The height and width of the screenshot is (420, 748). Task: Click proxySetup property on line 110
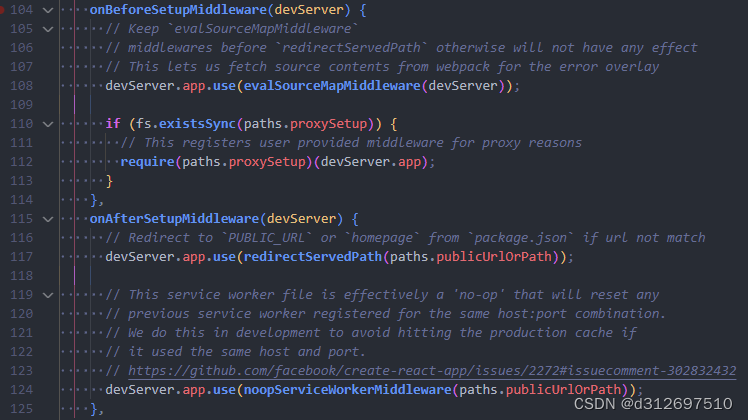point(328,124)
